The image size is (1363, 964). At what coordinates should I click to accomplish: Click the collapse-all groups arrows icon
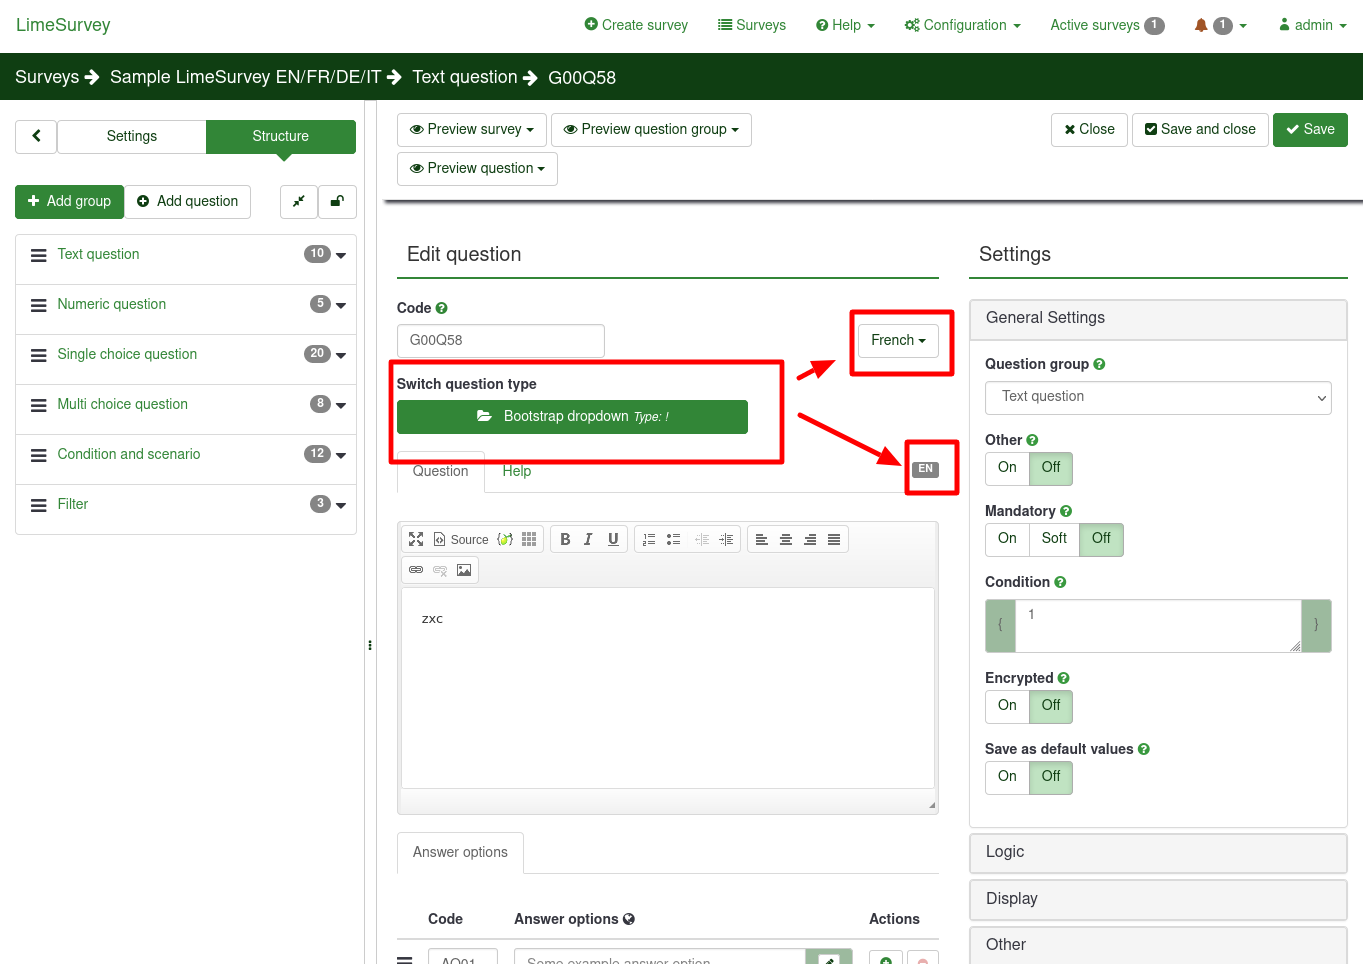coord(298,201)
